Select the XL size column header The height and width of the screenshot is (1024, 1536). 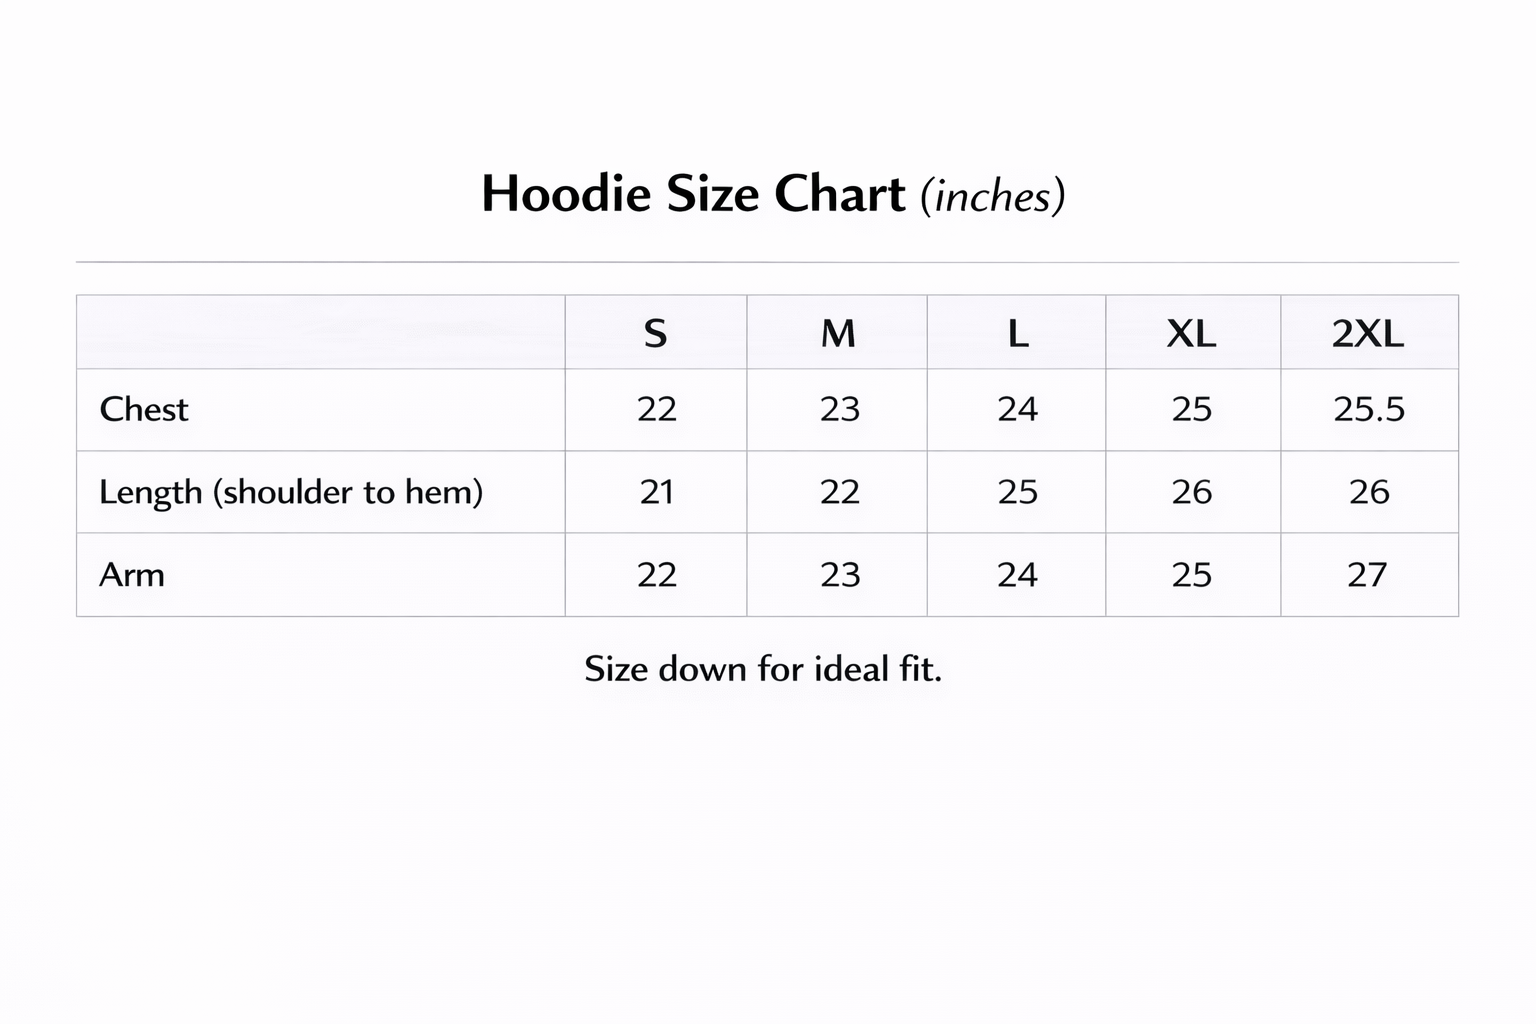(1191, 333)
